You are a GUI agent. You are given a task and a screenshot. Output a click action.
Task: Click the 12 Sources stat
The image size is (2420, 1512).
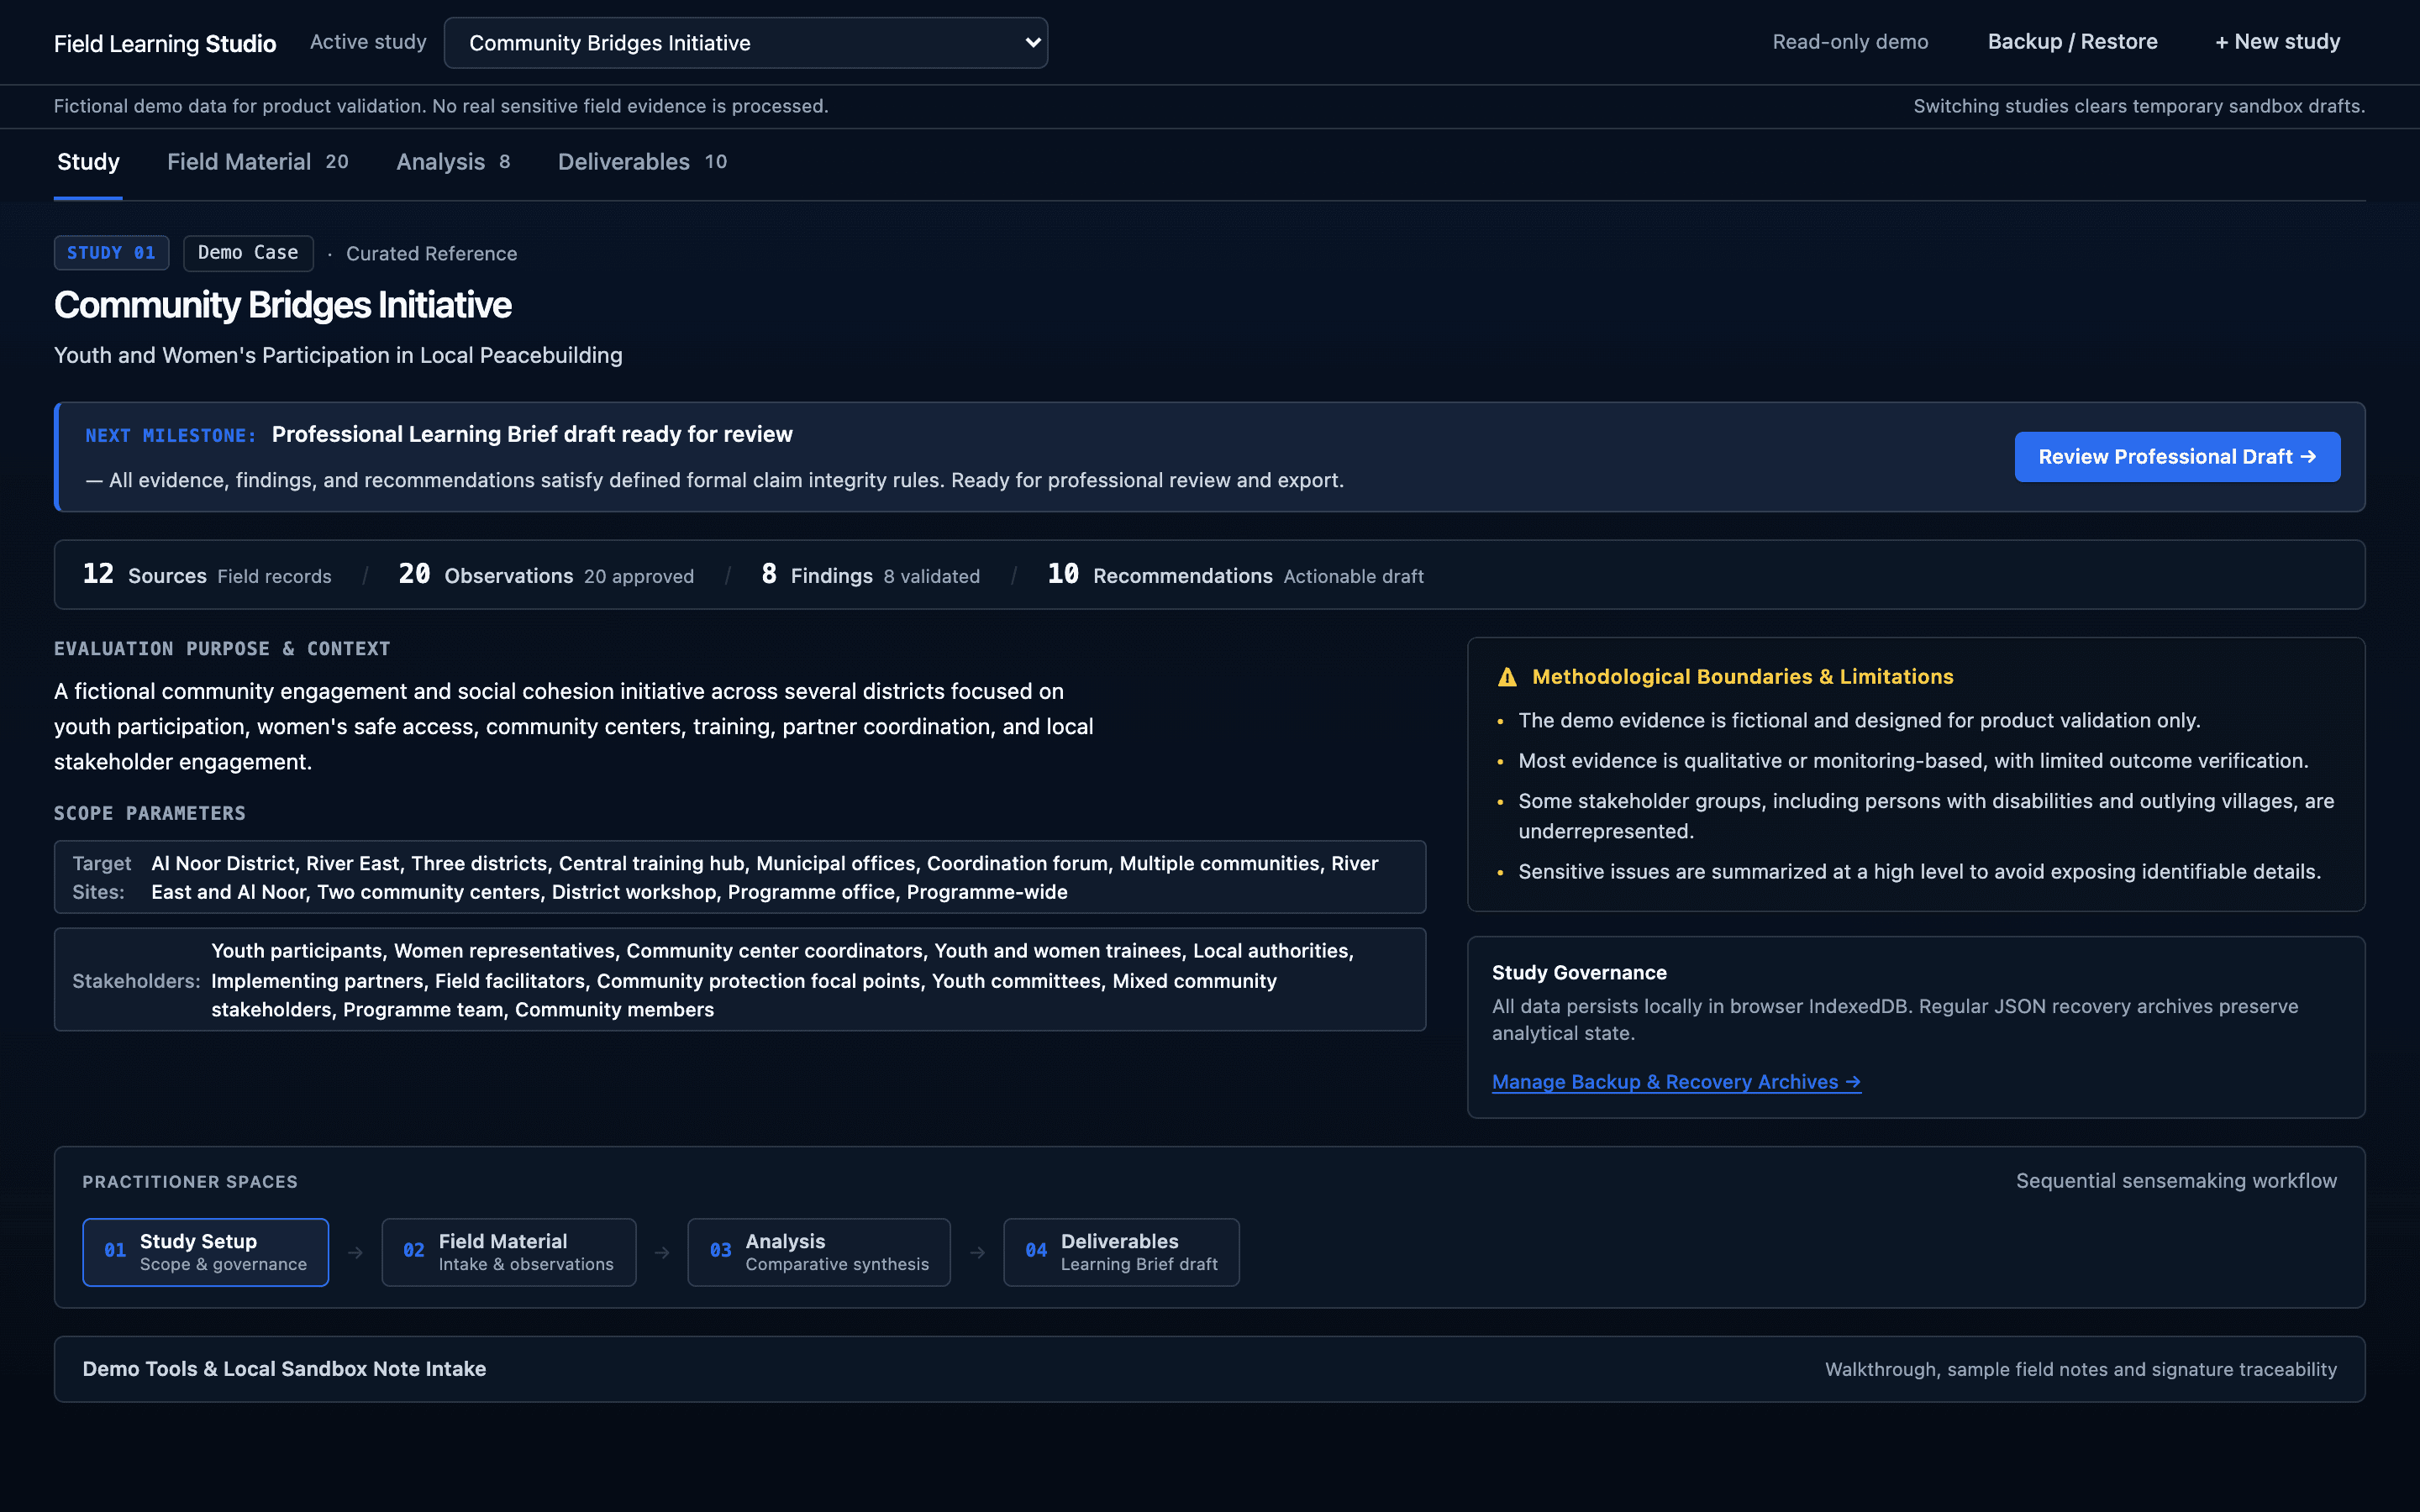(206, 575)
